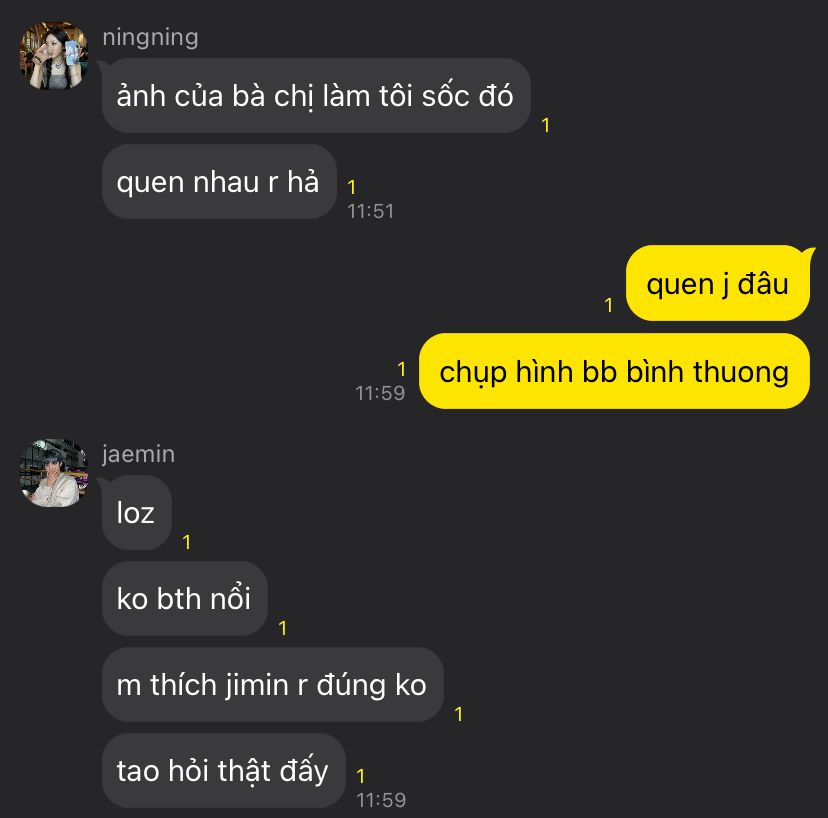Select message 'm thích jimin r đúng ko'
828x818 pixels.
(272, 685)
